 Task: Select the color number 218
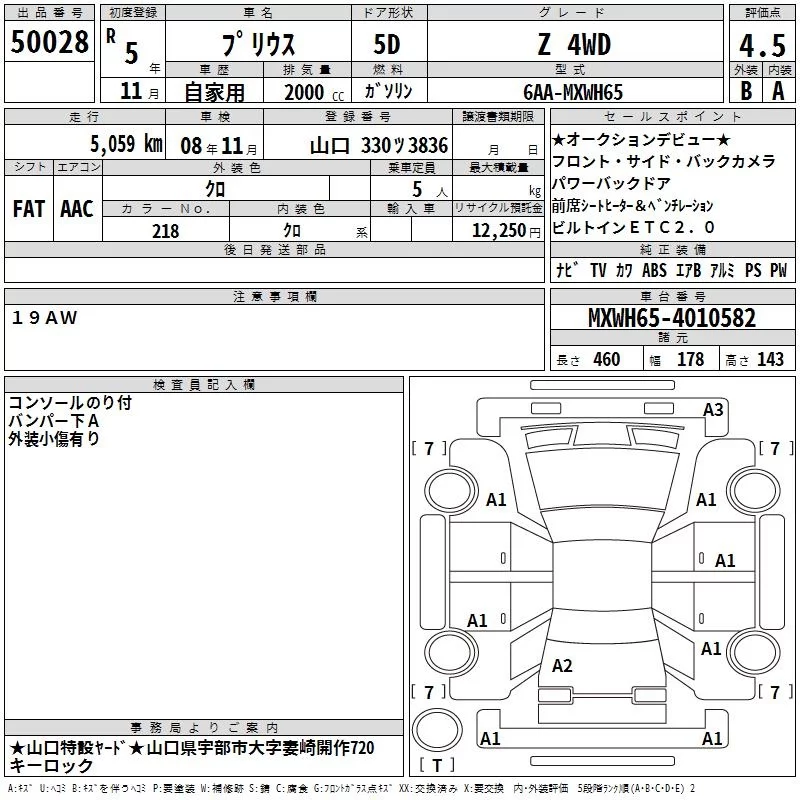(x=165, y=231)
